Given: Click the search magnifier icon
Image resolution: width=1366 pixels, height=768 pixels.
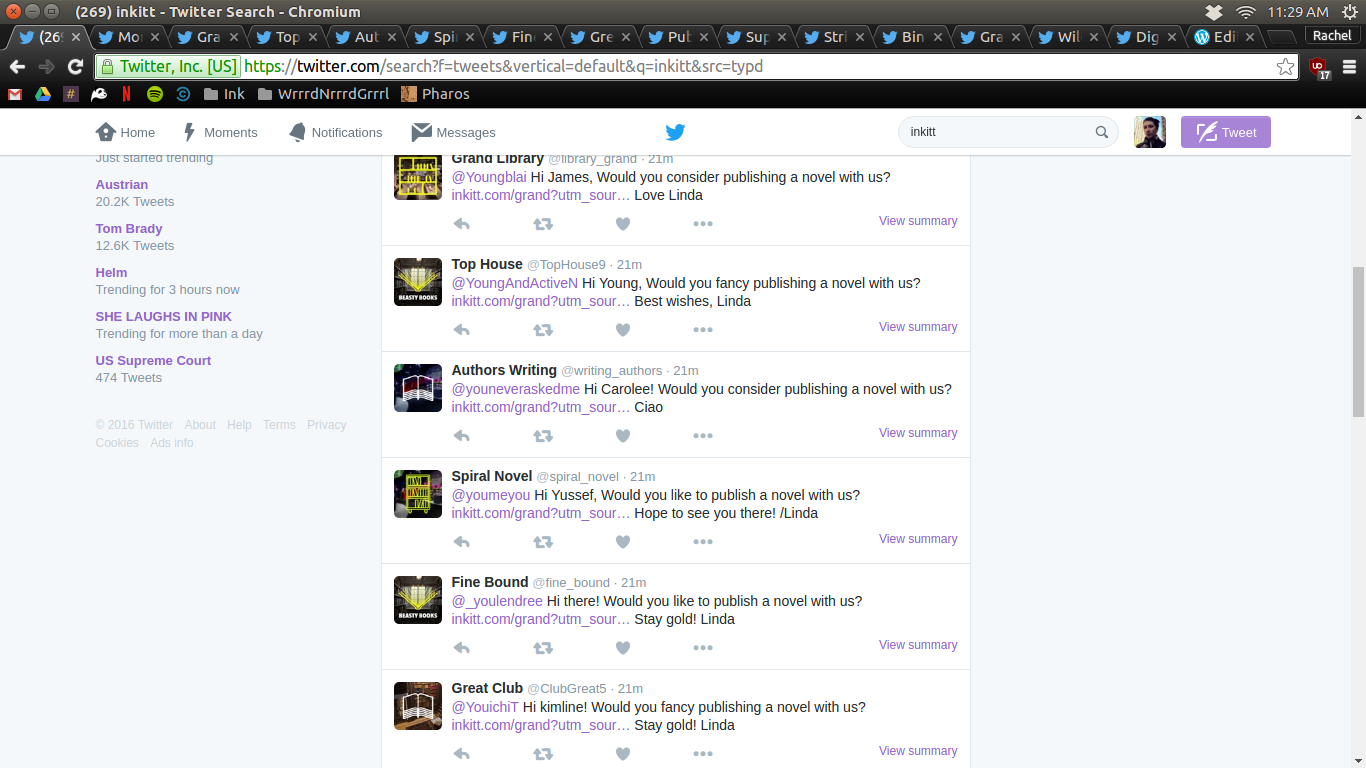Looking at the screenshot, I should 1101,132.
